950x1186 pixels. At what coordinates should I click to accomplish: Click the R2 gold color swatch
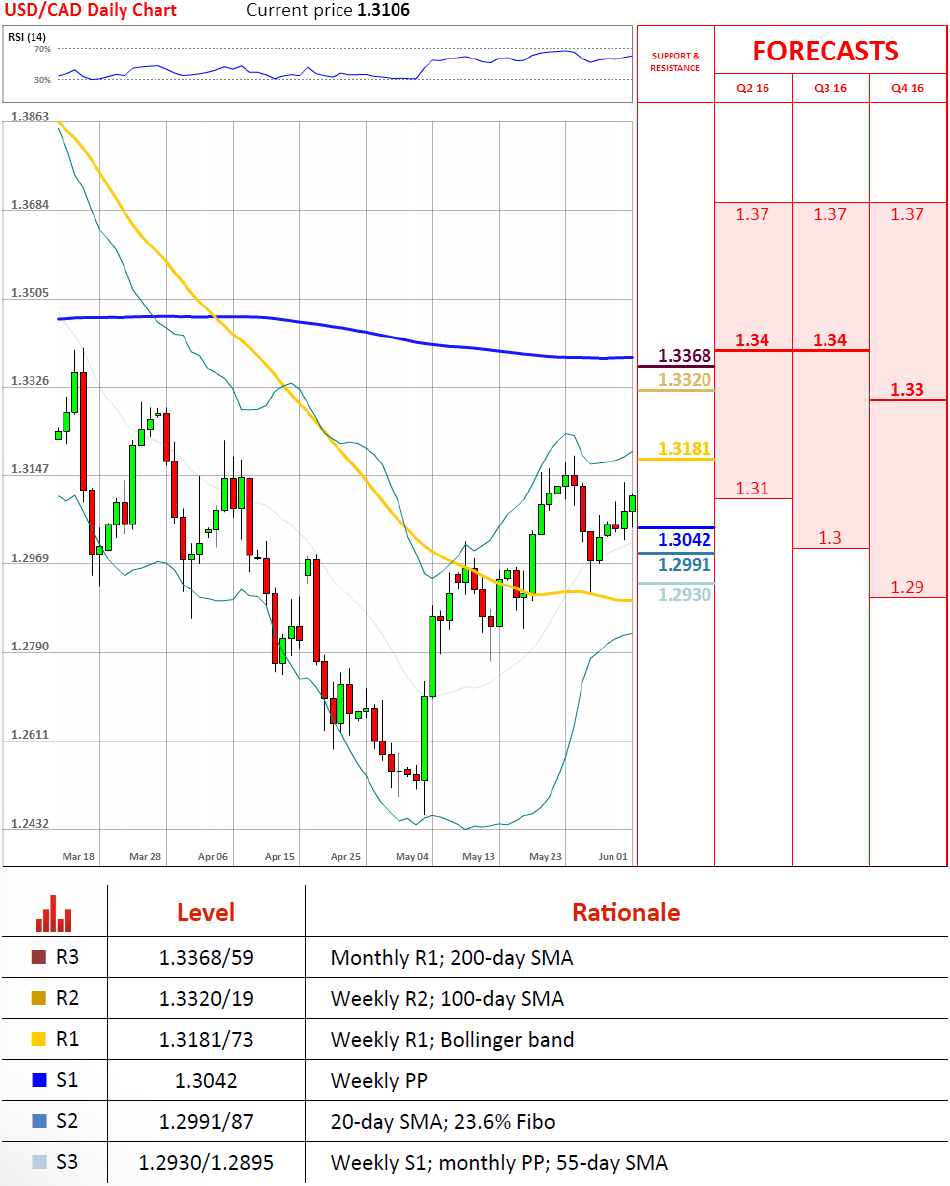[39, 998]
